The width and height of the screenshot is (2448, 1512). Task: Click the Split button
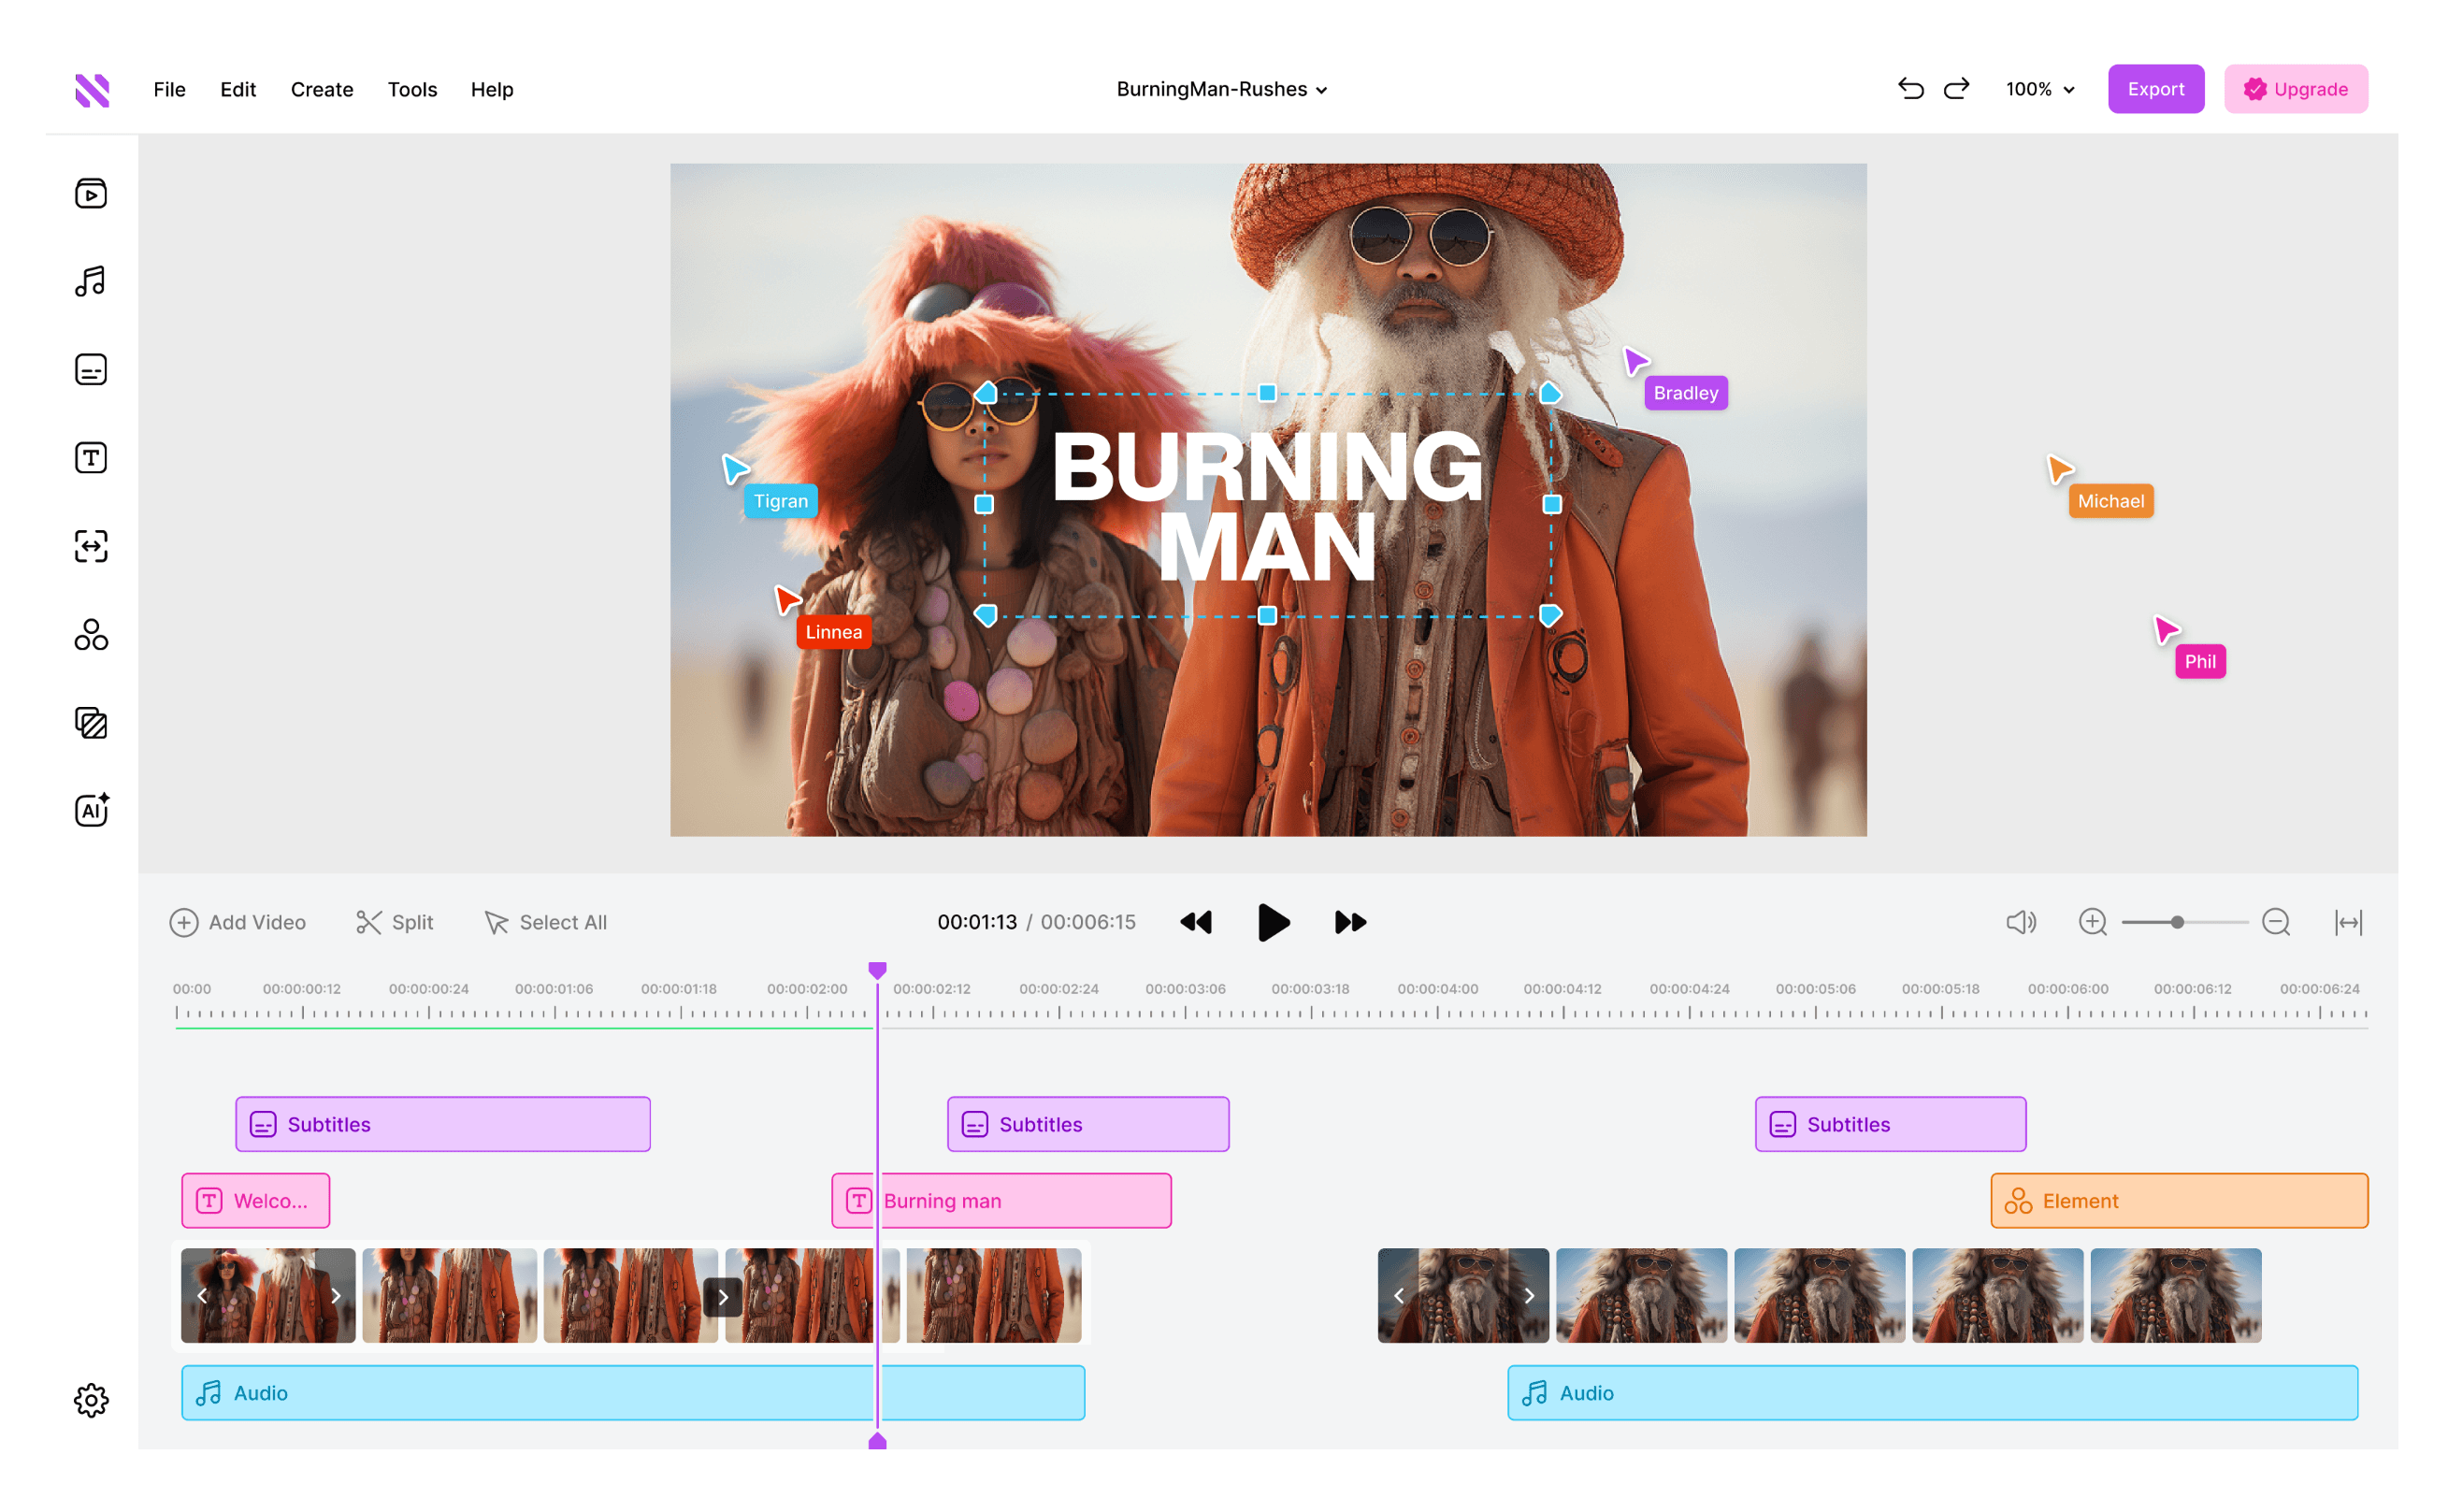[395, 922]
